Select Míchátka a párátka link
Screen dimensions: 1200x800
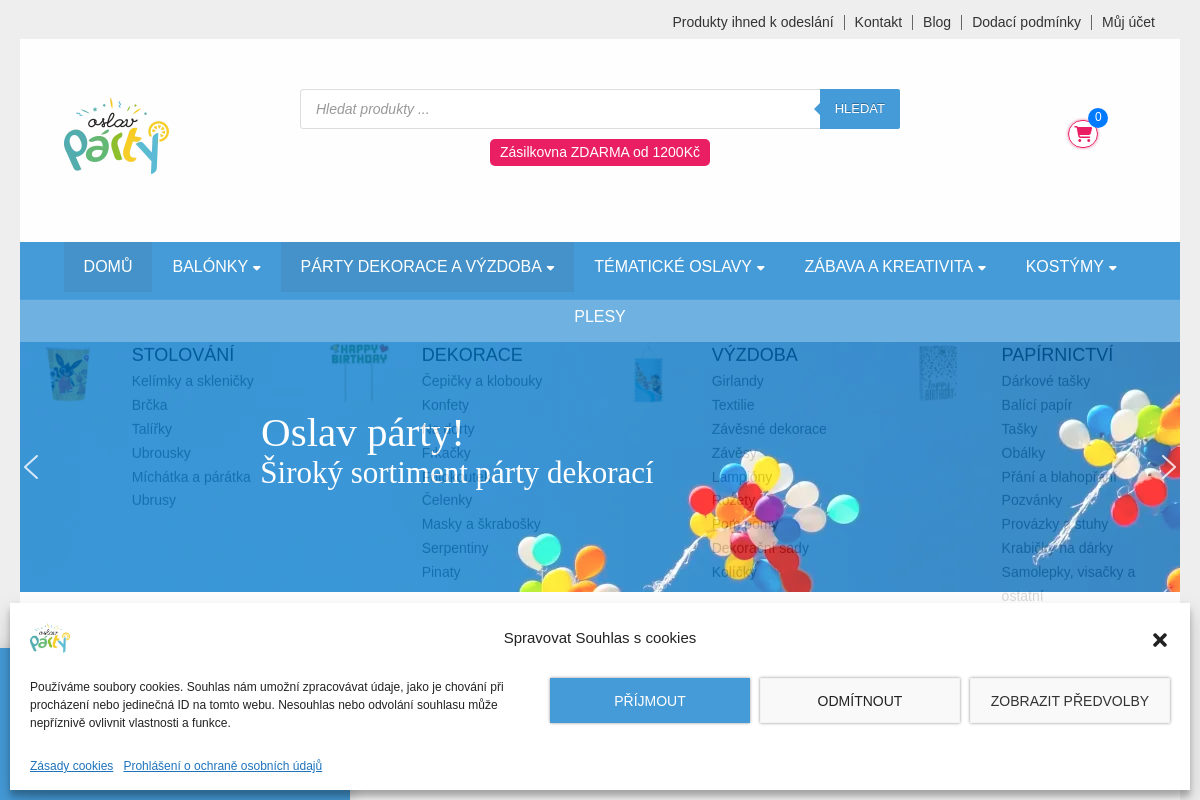pos(191,477)
